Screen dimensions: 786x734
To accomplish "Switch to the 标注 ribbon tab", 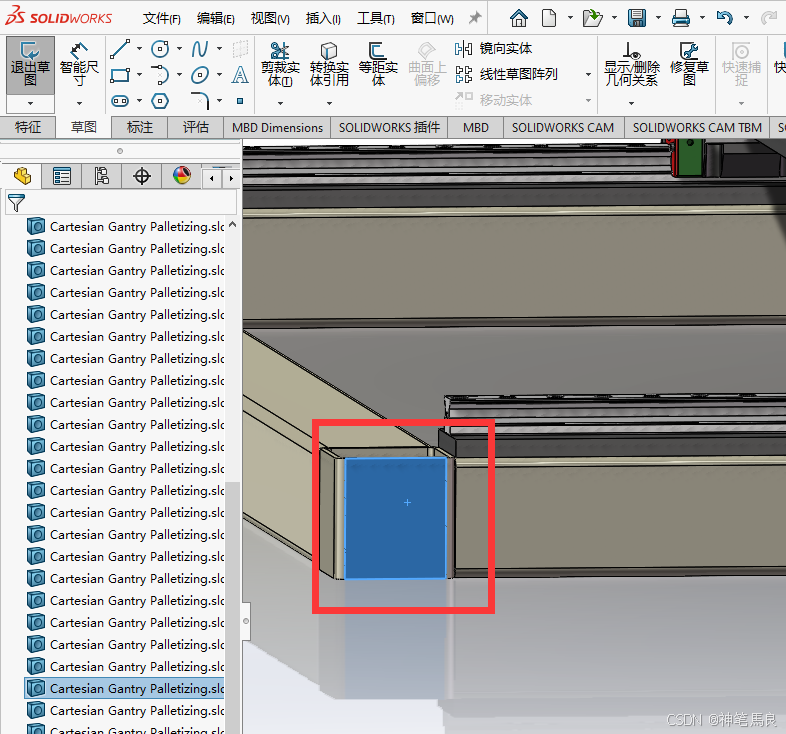I will tap(139, 127).
